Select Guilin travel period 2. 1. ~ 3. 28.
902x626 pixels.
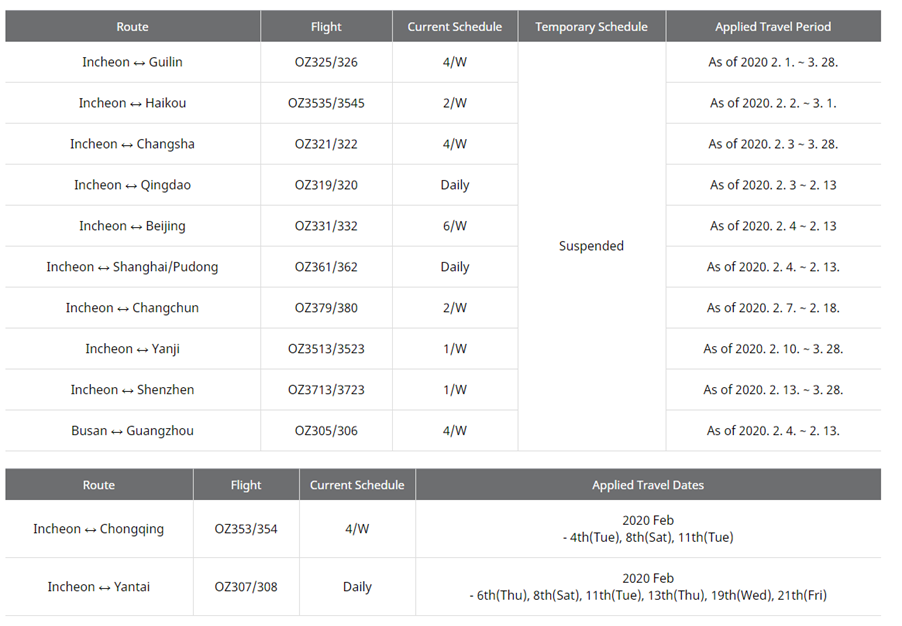[773, 62]
